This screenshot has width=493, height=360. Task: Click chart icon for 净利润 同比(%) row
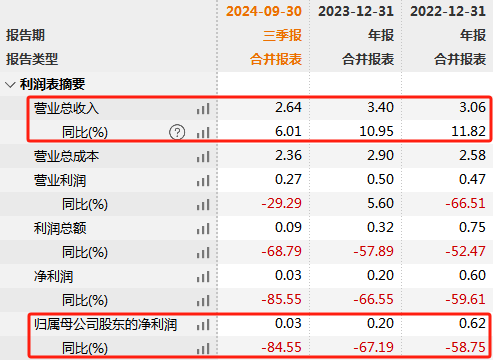pos(203,301)
